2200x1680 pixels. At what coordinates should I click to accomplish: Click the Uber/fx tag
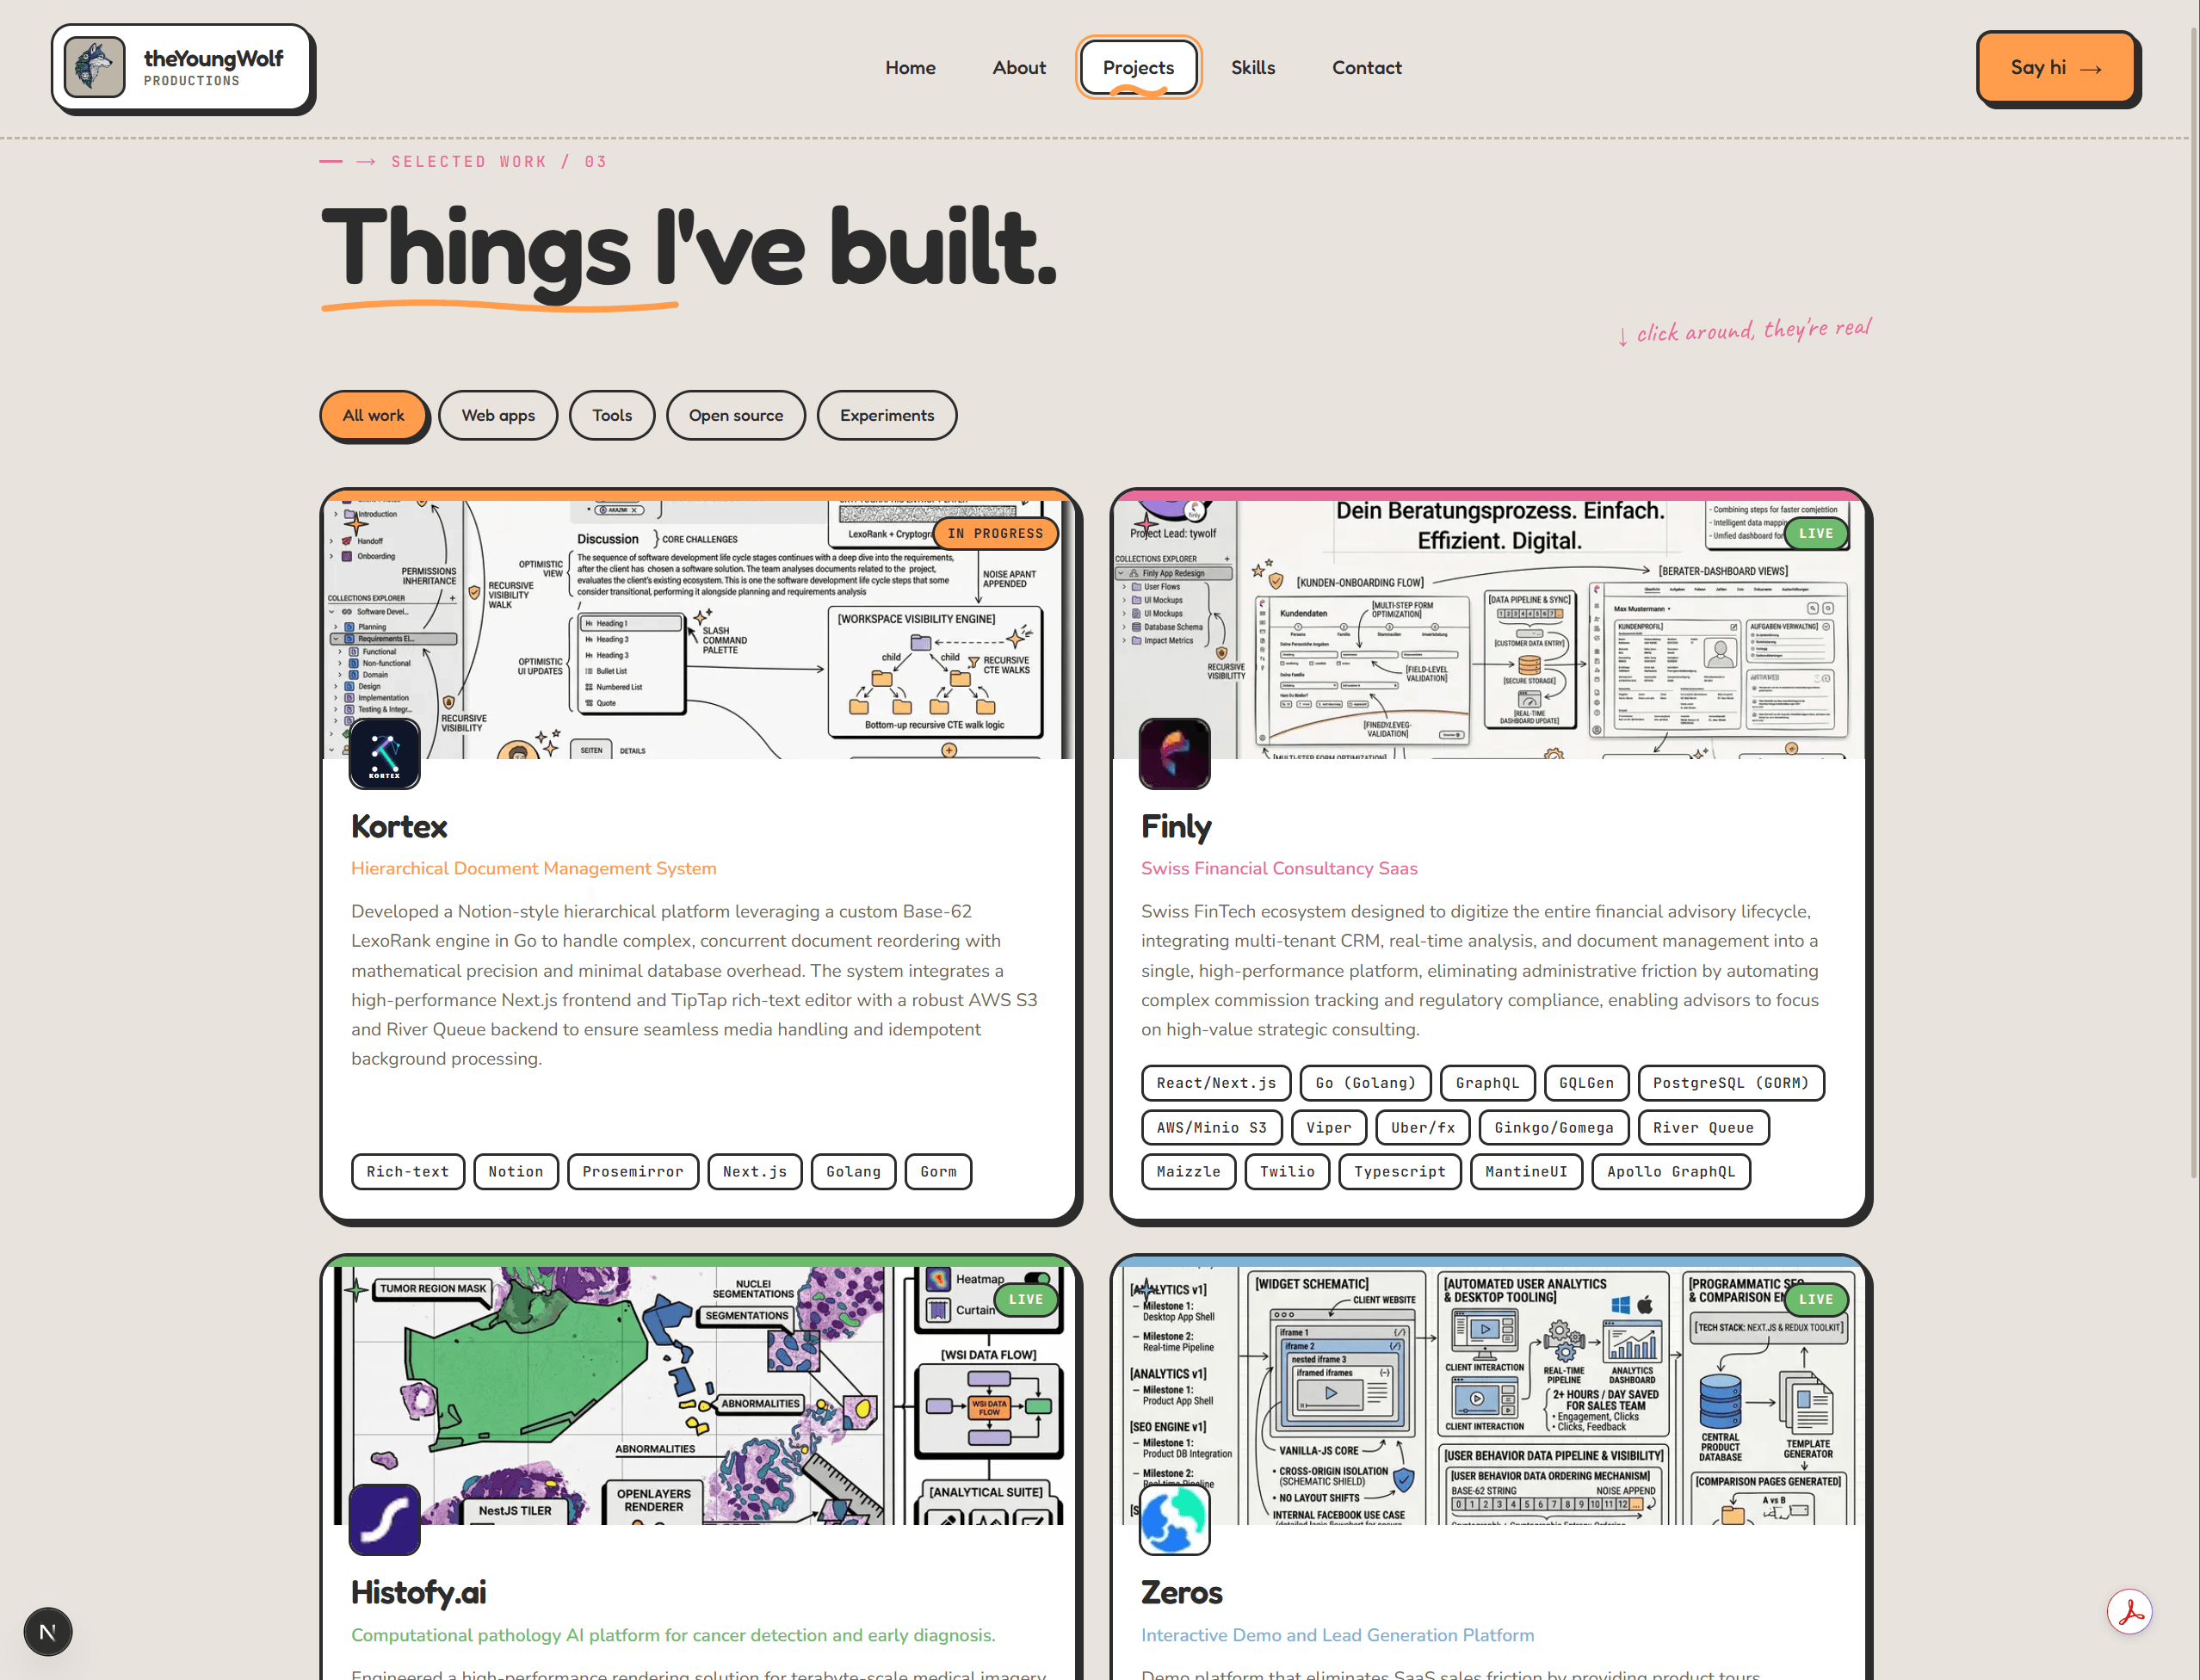point(1423,1127)
